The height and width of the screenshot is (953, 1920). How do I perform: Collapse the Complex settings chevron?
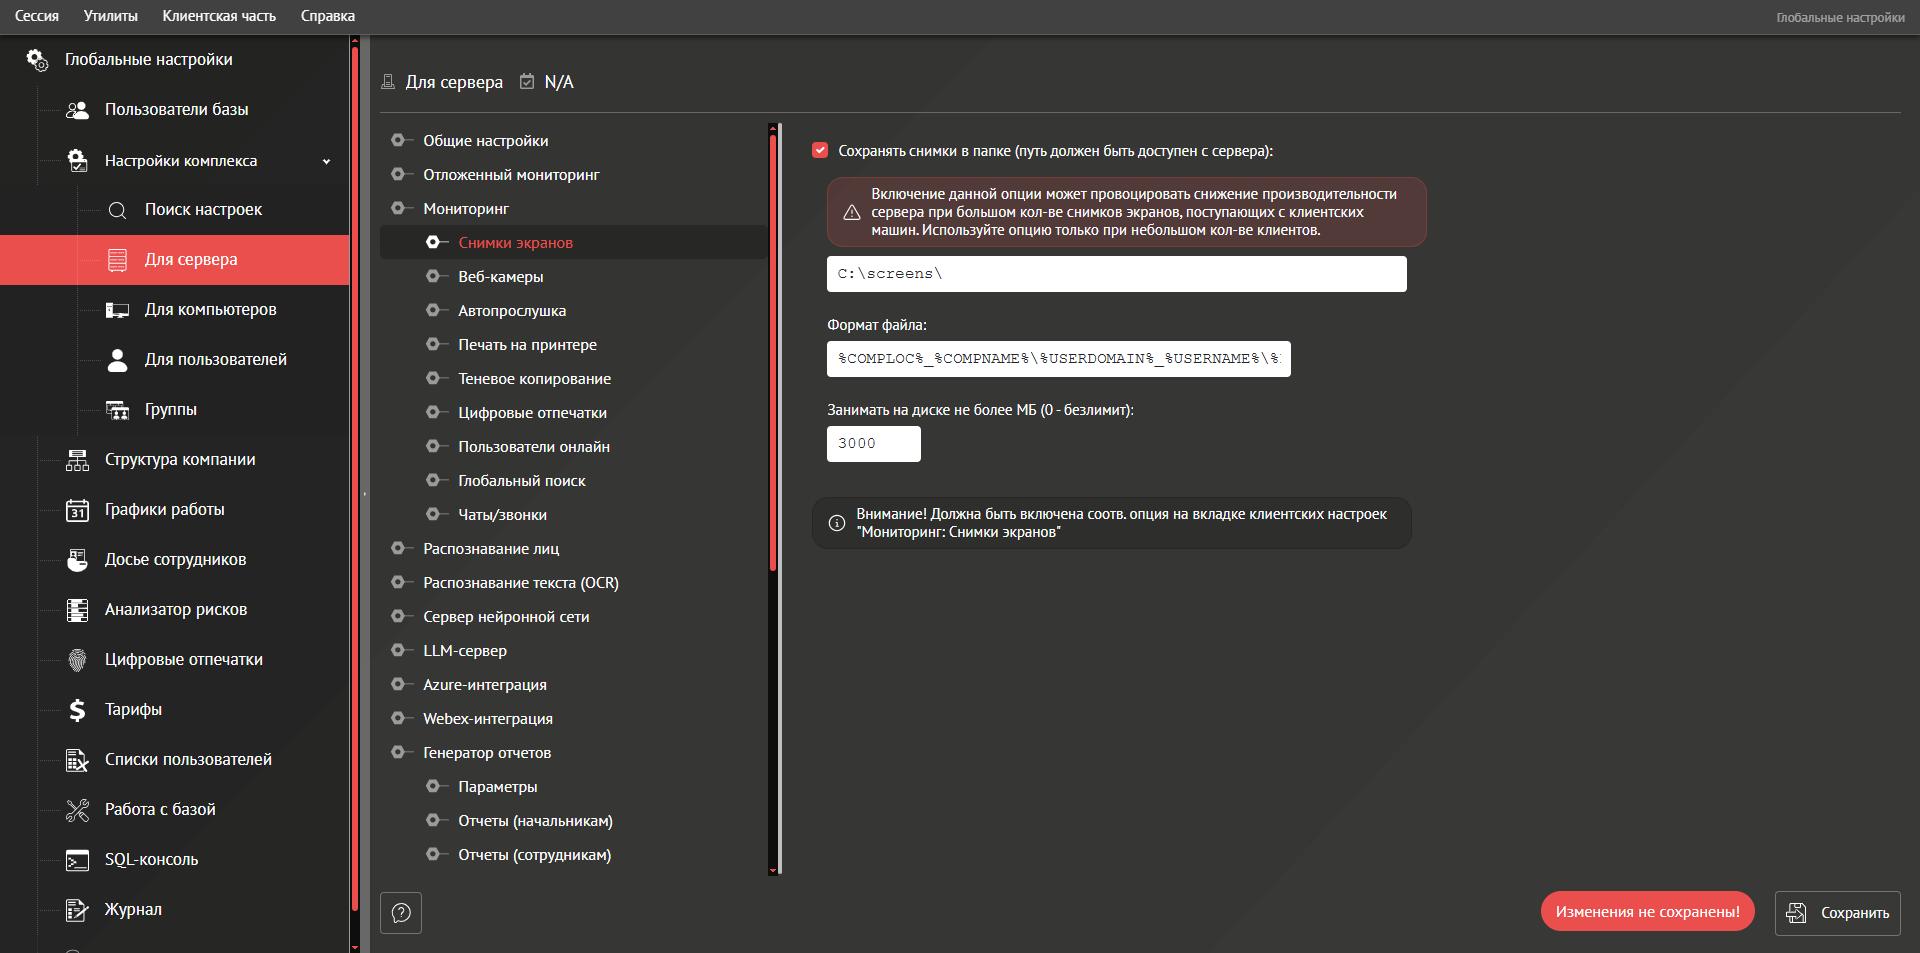pos(326,161)
